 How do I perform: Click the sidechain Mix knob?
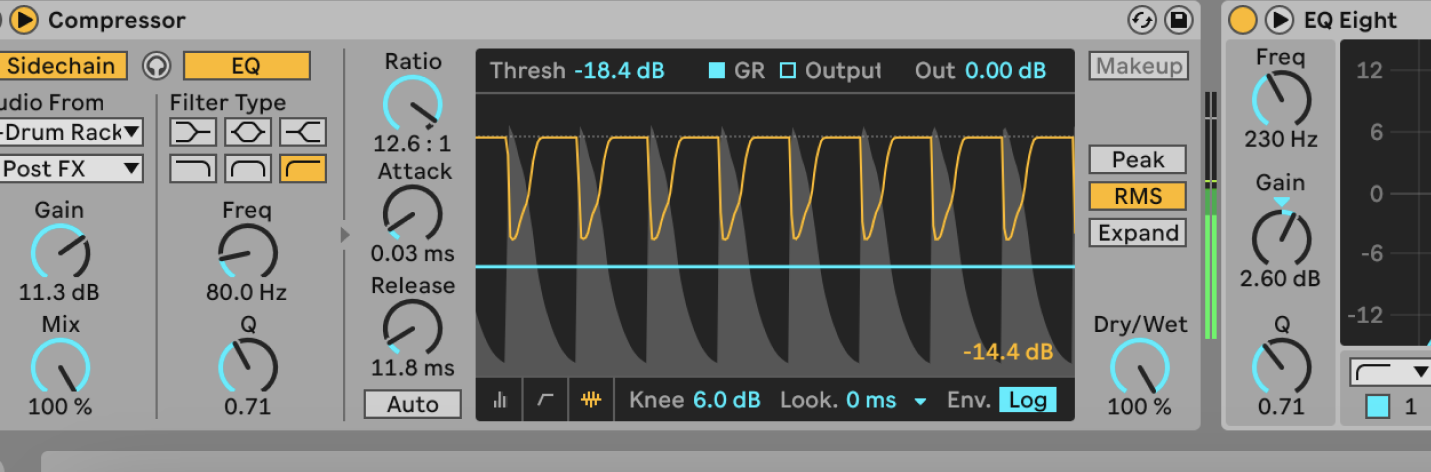coord(60,366)
